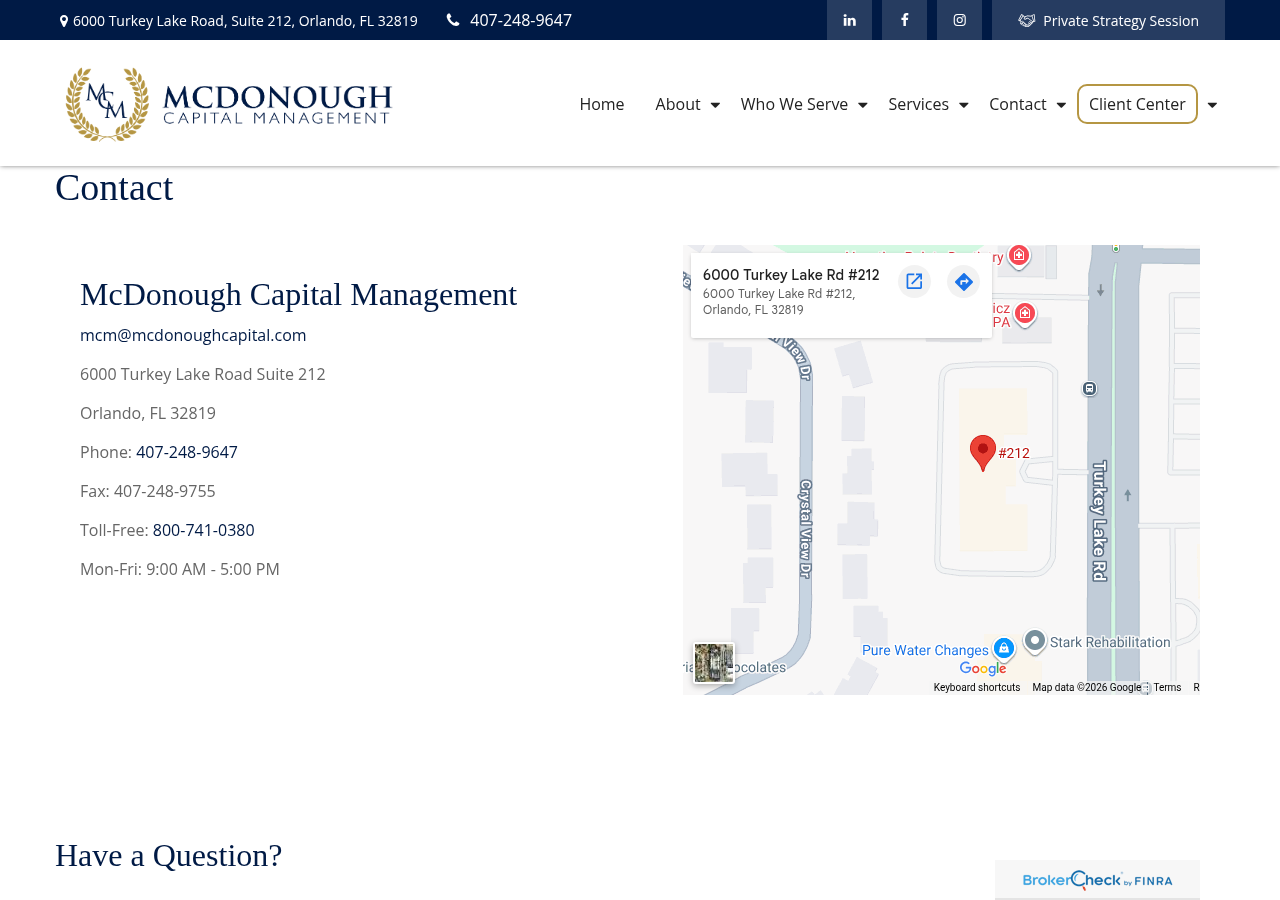
Task: Open the Contact menu item
Action: (x=1018, y=104)
